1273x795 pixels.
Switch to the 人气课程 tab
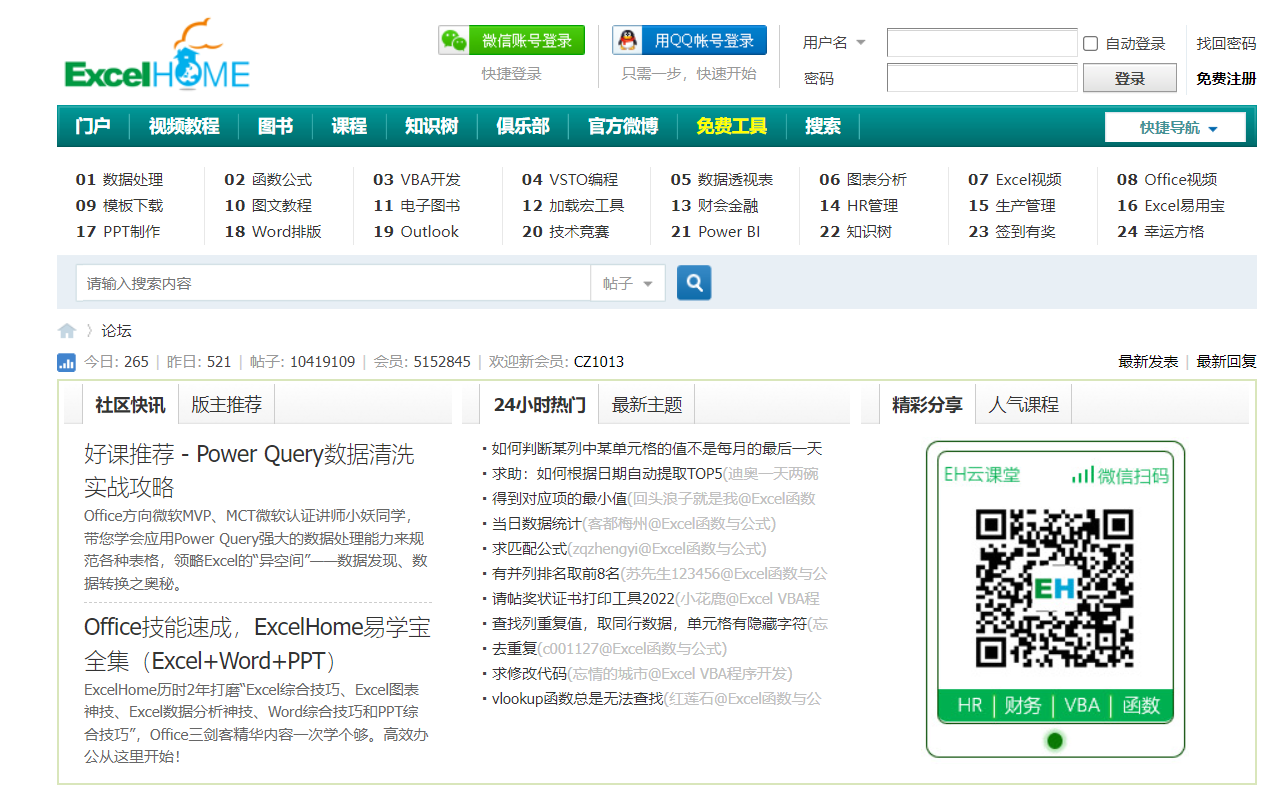pos(1023,405)
